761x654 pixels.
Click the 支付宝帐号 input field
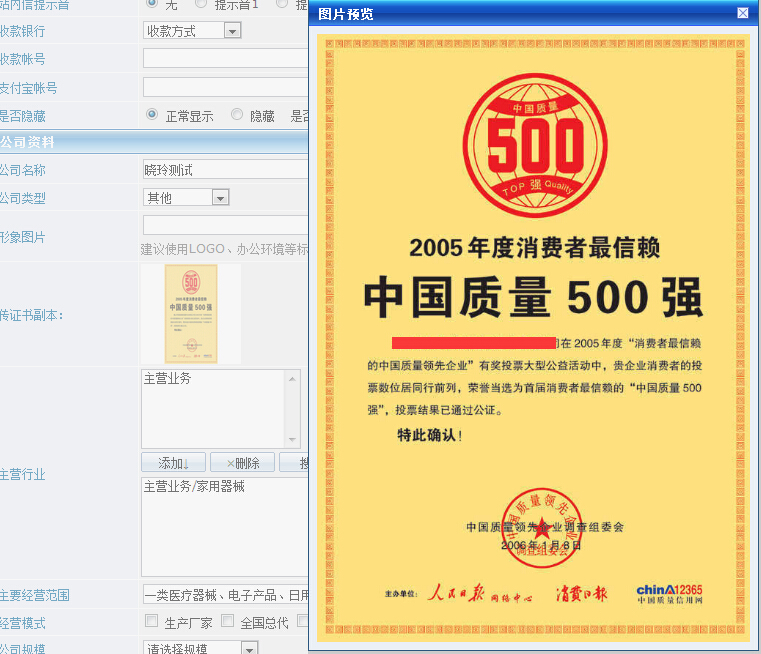tap(225, 87)
